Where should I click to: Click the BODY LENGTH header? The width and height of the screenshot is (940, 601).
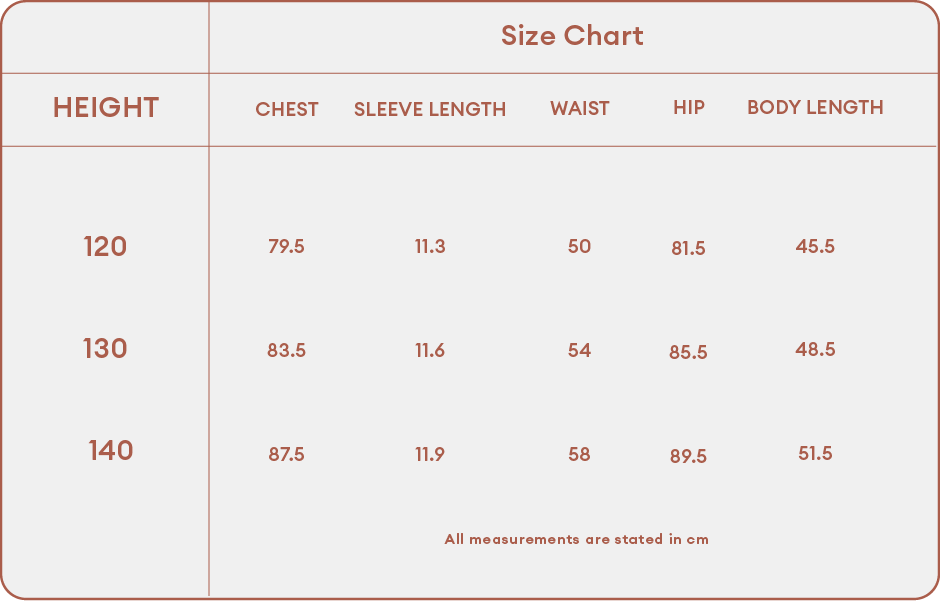coord(815,107)
